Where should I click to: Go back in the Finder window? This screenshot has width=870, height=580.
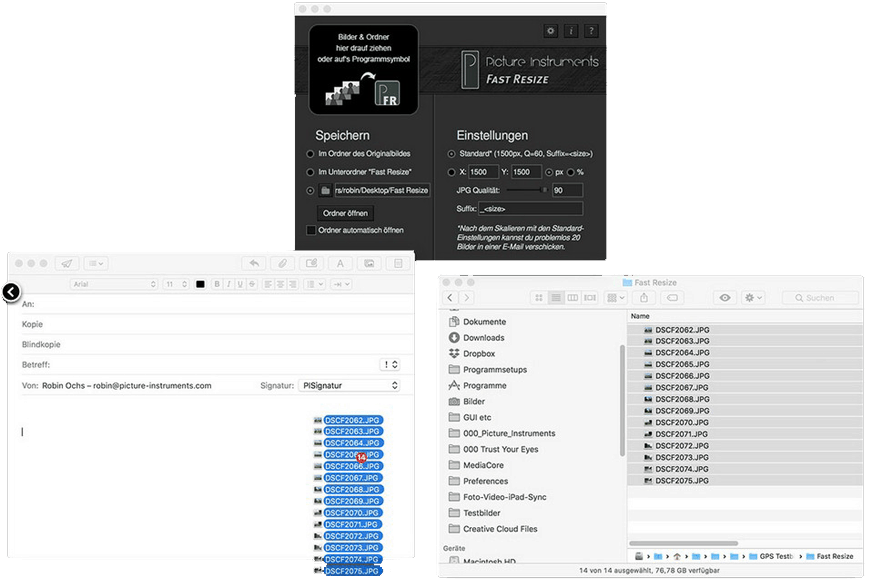pyautogui.click(x=450, y=297)
